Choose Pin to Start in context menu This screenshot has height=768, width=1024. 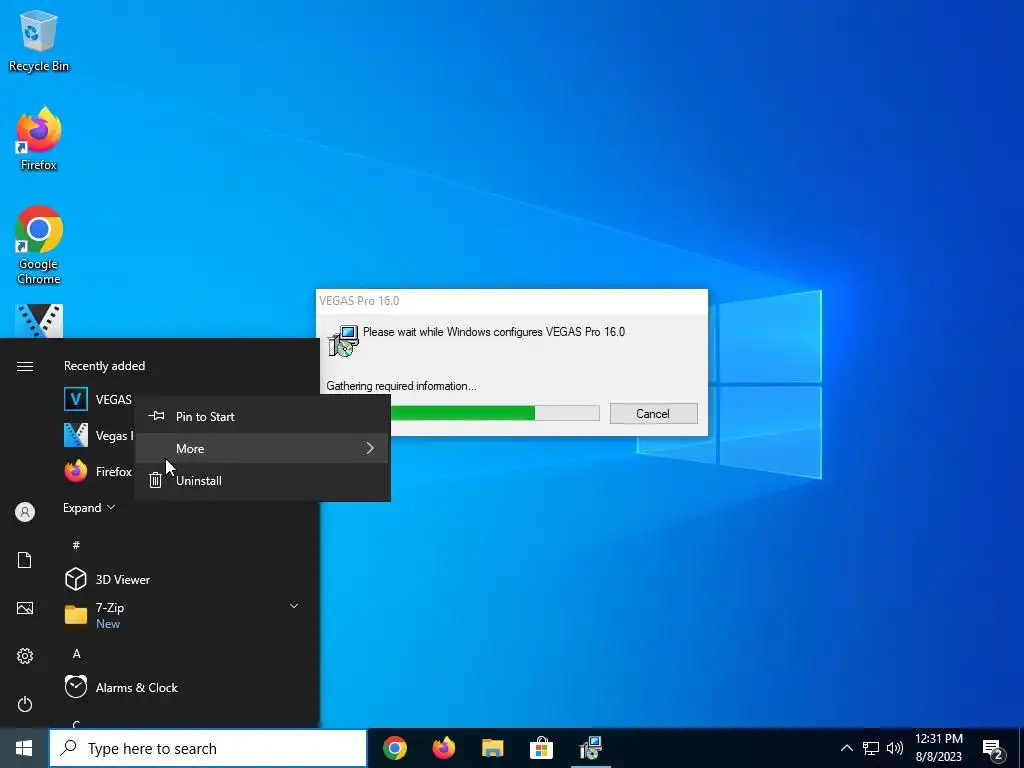[263, 416]
